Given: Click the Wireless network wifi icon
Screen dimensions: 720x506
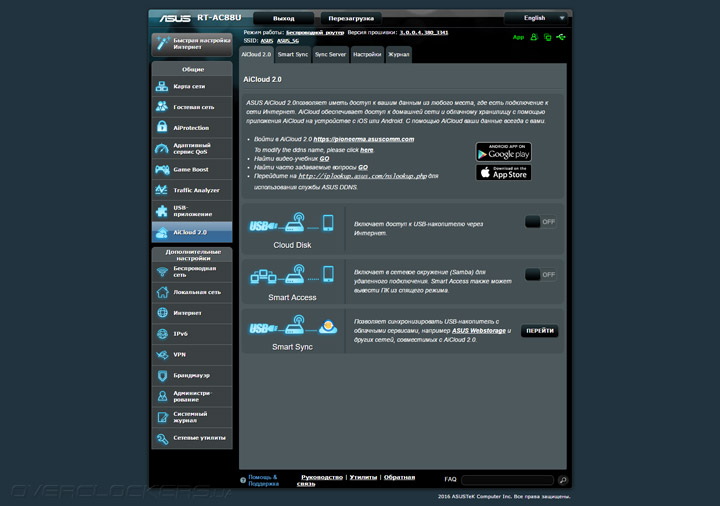Looking at the screenshot, I should click(x=162, y=272).
